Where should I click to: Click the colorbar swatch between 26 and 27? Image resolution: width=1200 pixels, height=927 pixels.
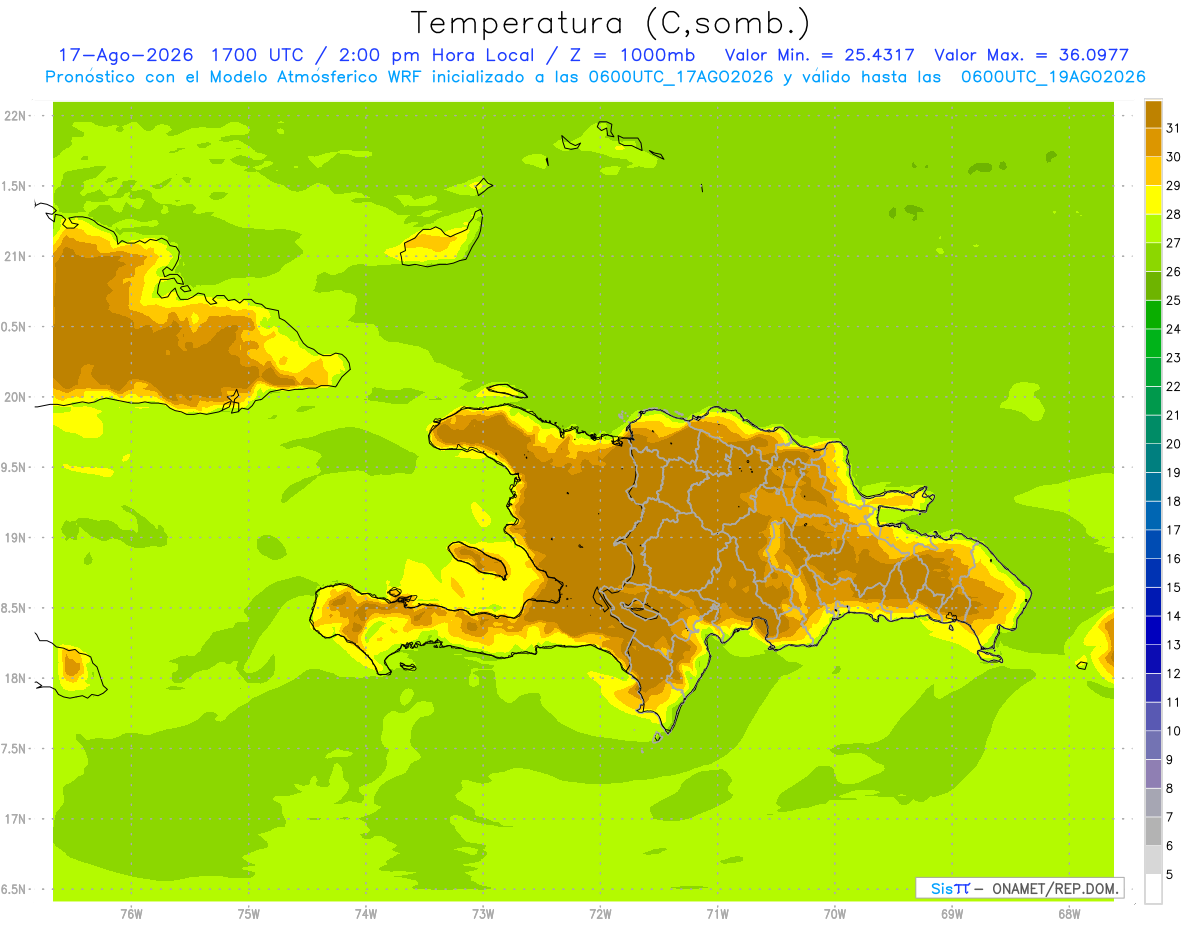pos(1152,257)
